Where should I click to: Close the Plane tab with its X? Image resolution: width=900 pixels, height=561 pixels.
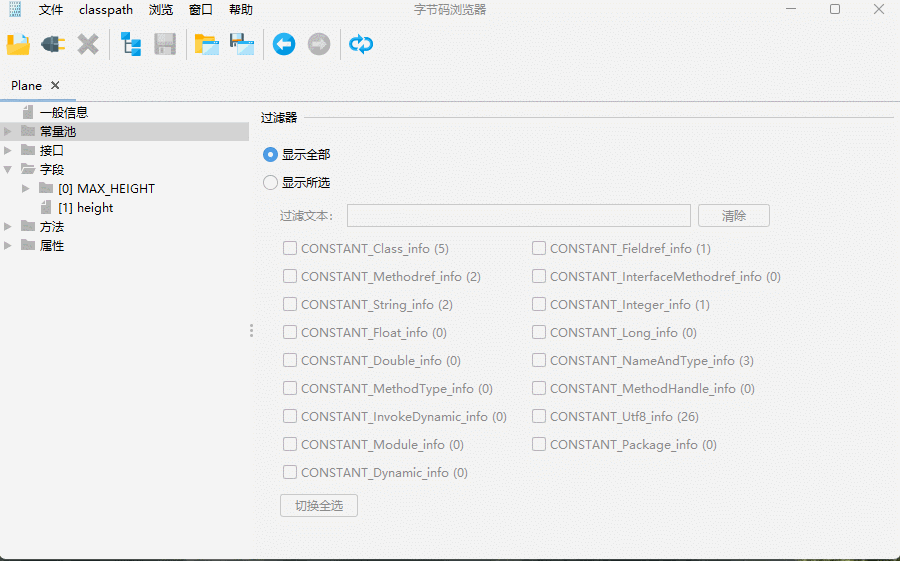pyautogui.click(x=55, y=86)
